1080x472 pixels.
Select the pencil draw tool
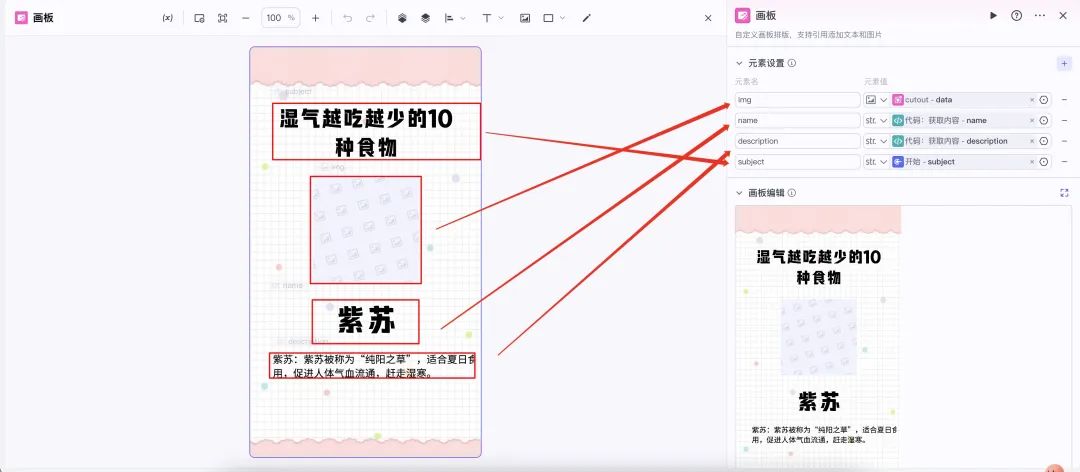click(x=587, y=18)
